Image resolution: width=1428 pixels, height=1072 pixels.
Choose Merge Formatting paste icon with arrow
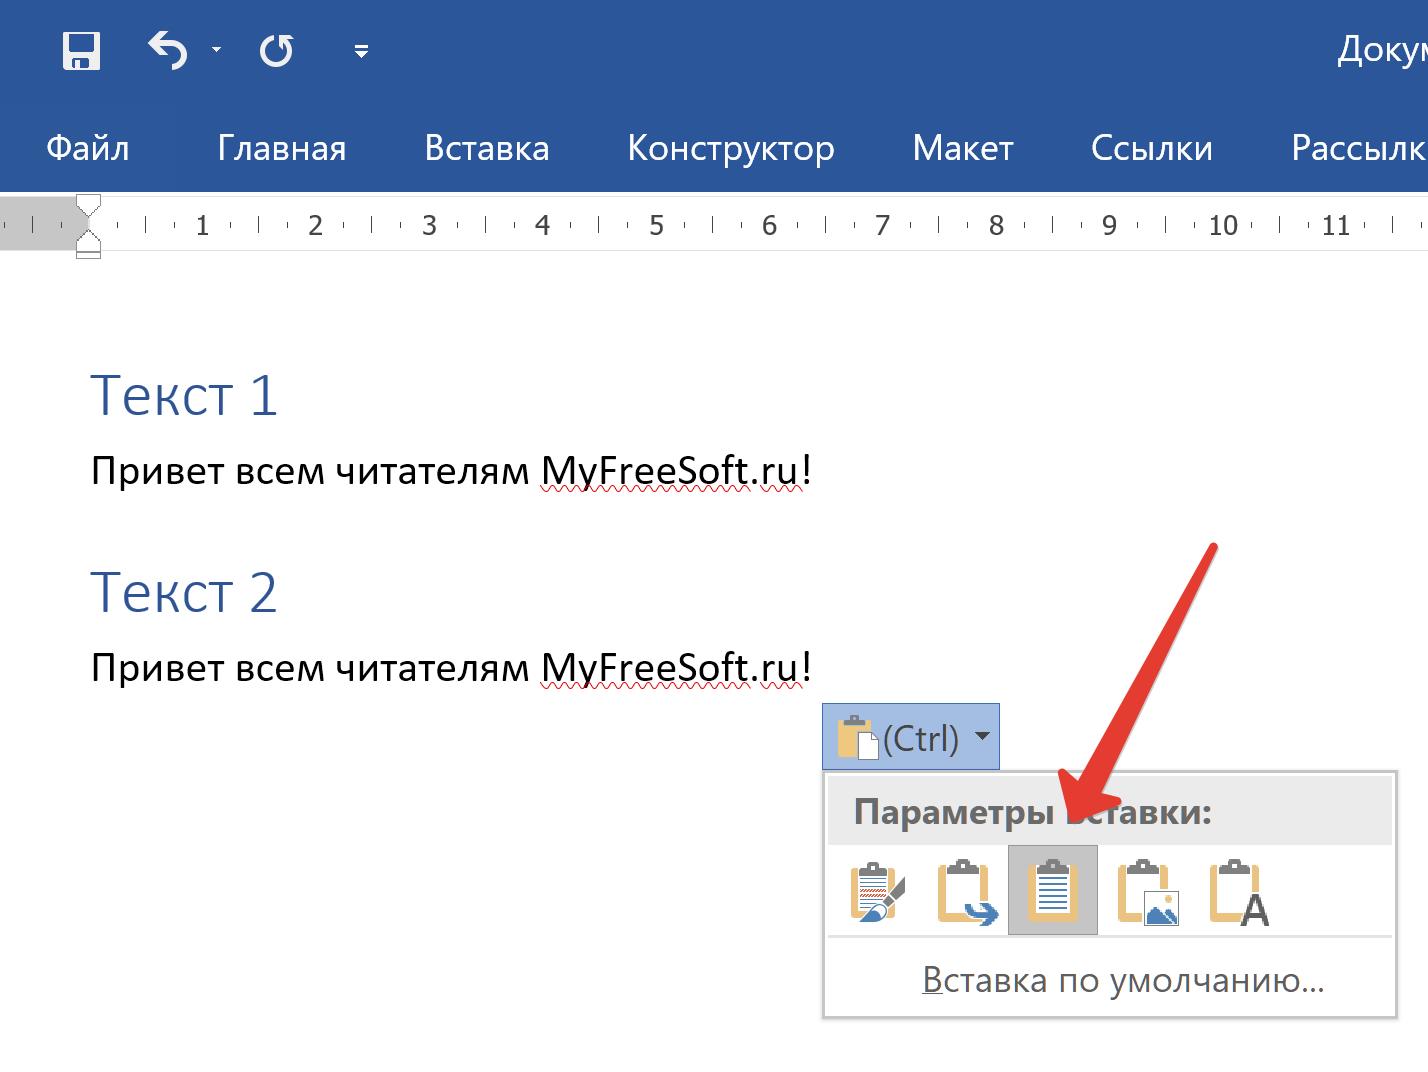tap(966, 891)
